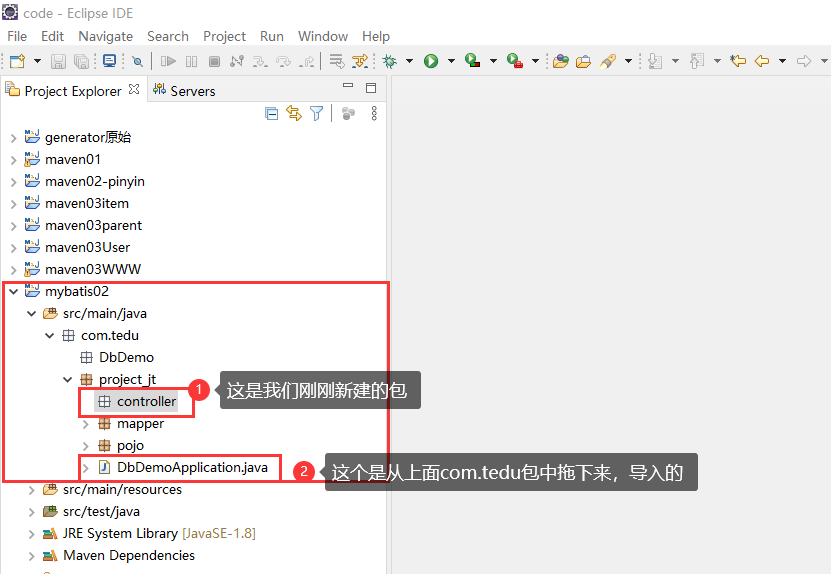This screenshot has width=831, height=574.
Task: Open the Debug dropdown arrow
Action: pyautogui.click(x=409, y=61)
